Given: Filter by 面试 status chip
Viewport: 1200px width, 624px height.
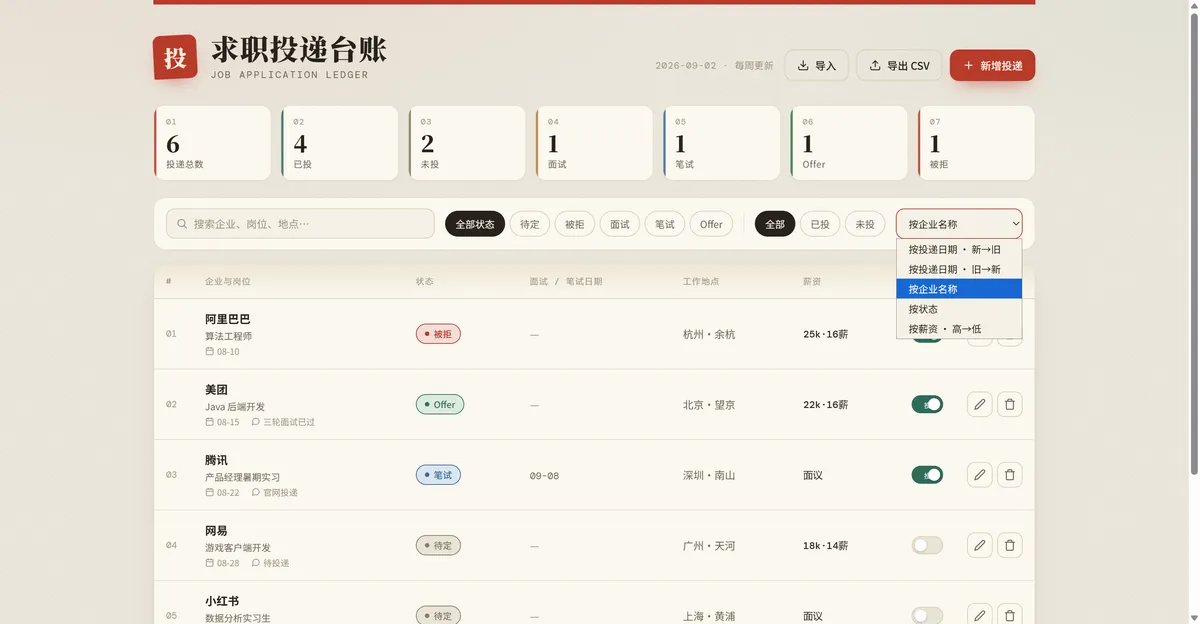Looking at the screenshot, I should [620, 224].
